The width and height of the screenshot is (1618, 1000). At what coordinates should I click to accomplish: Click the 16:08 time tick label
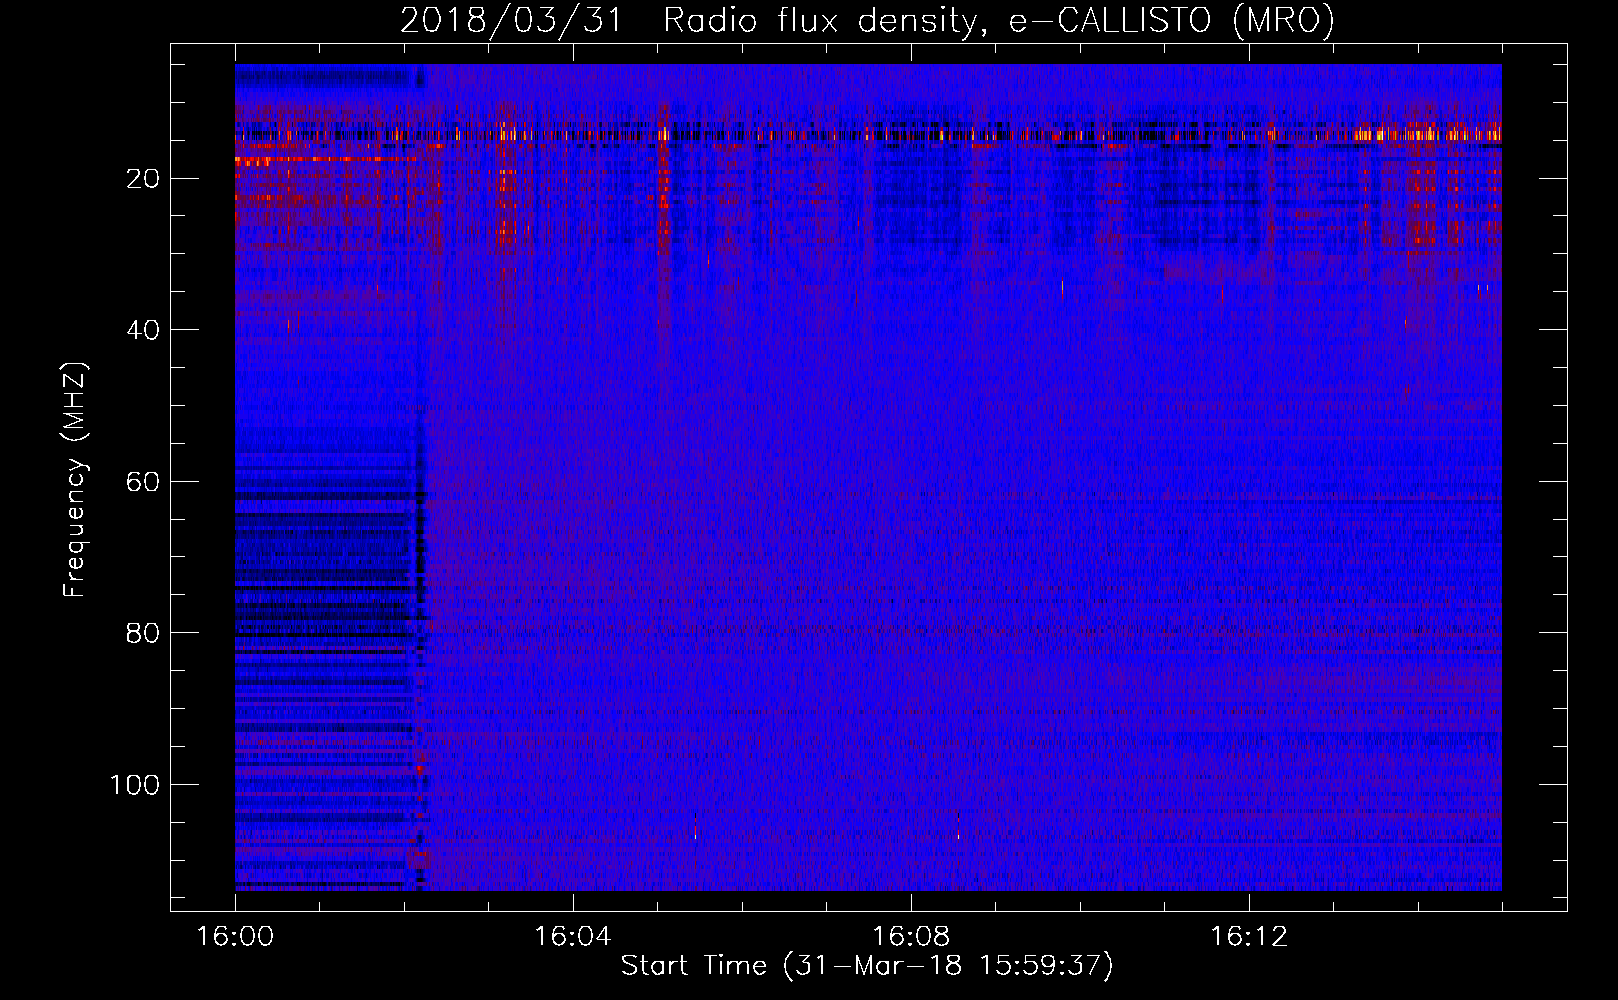click(x=911, y=937)
